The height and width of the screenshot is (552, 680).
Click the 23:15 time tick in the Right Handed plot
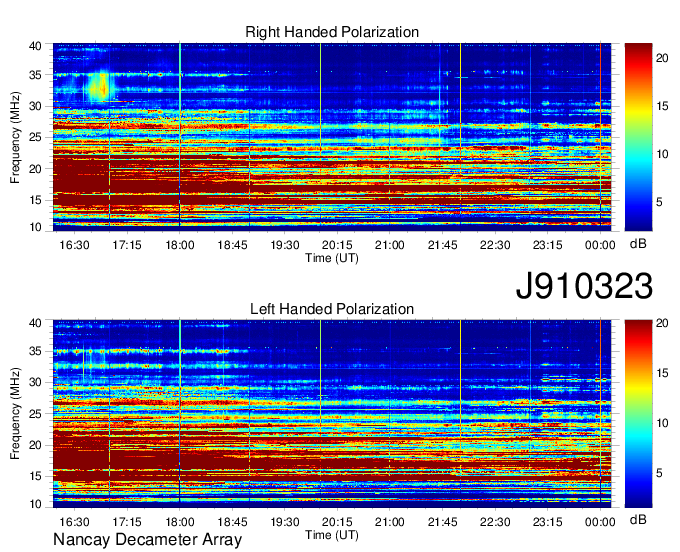[547, 245]
